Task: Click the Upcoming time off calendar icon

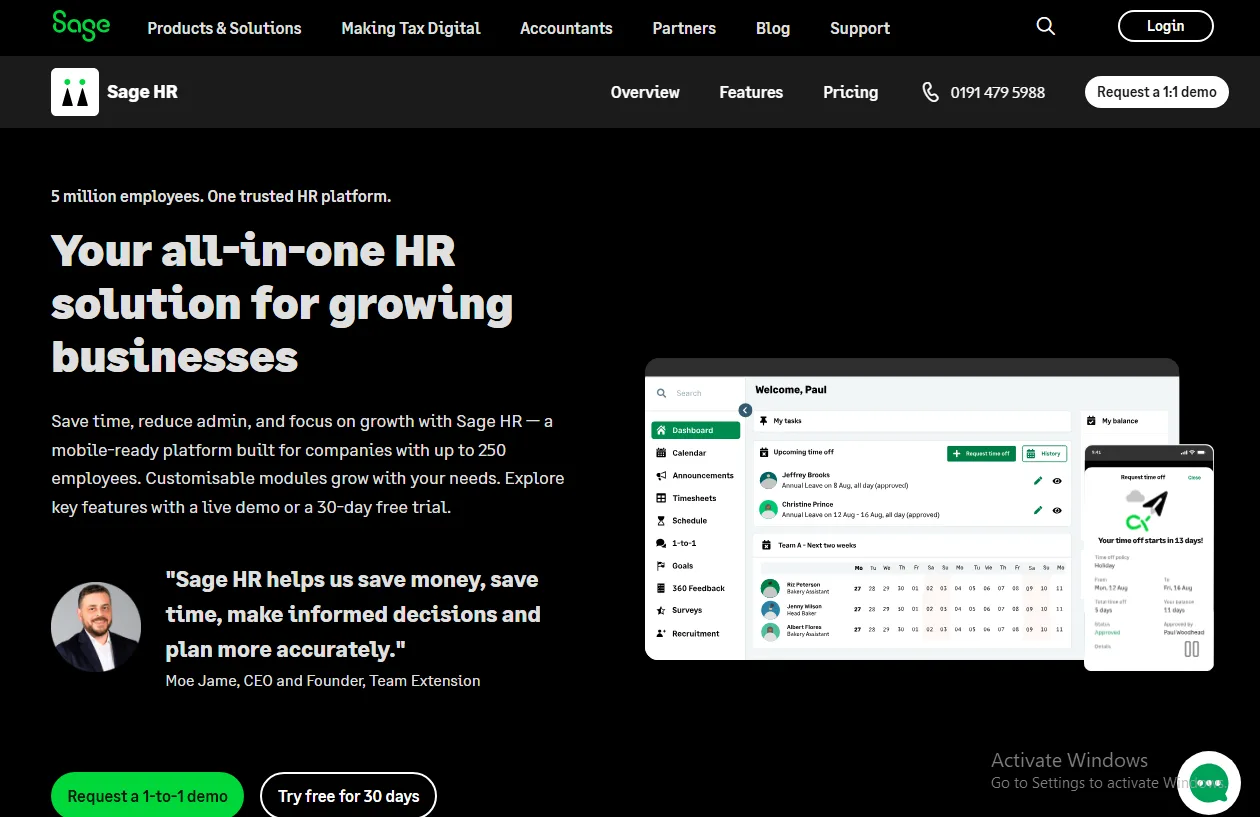Action: click(x=764, y=452)
